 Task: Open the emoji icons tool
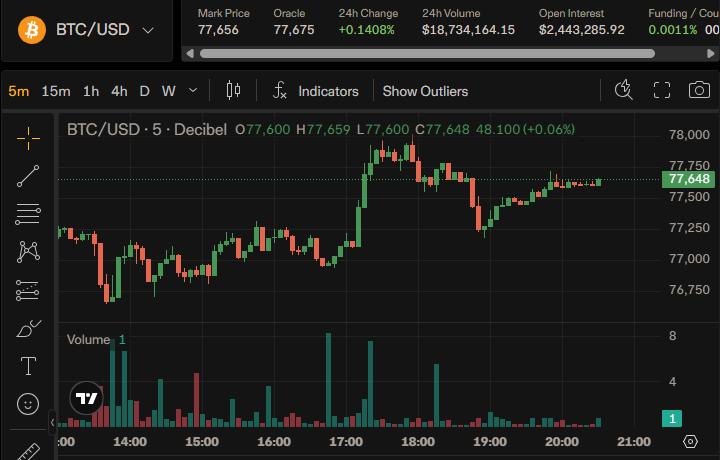[x=28, y=404]
